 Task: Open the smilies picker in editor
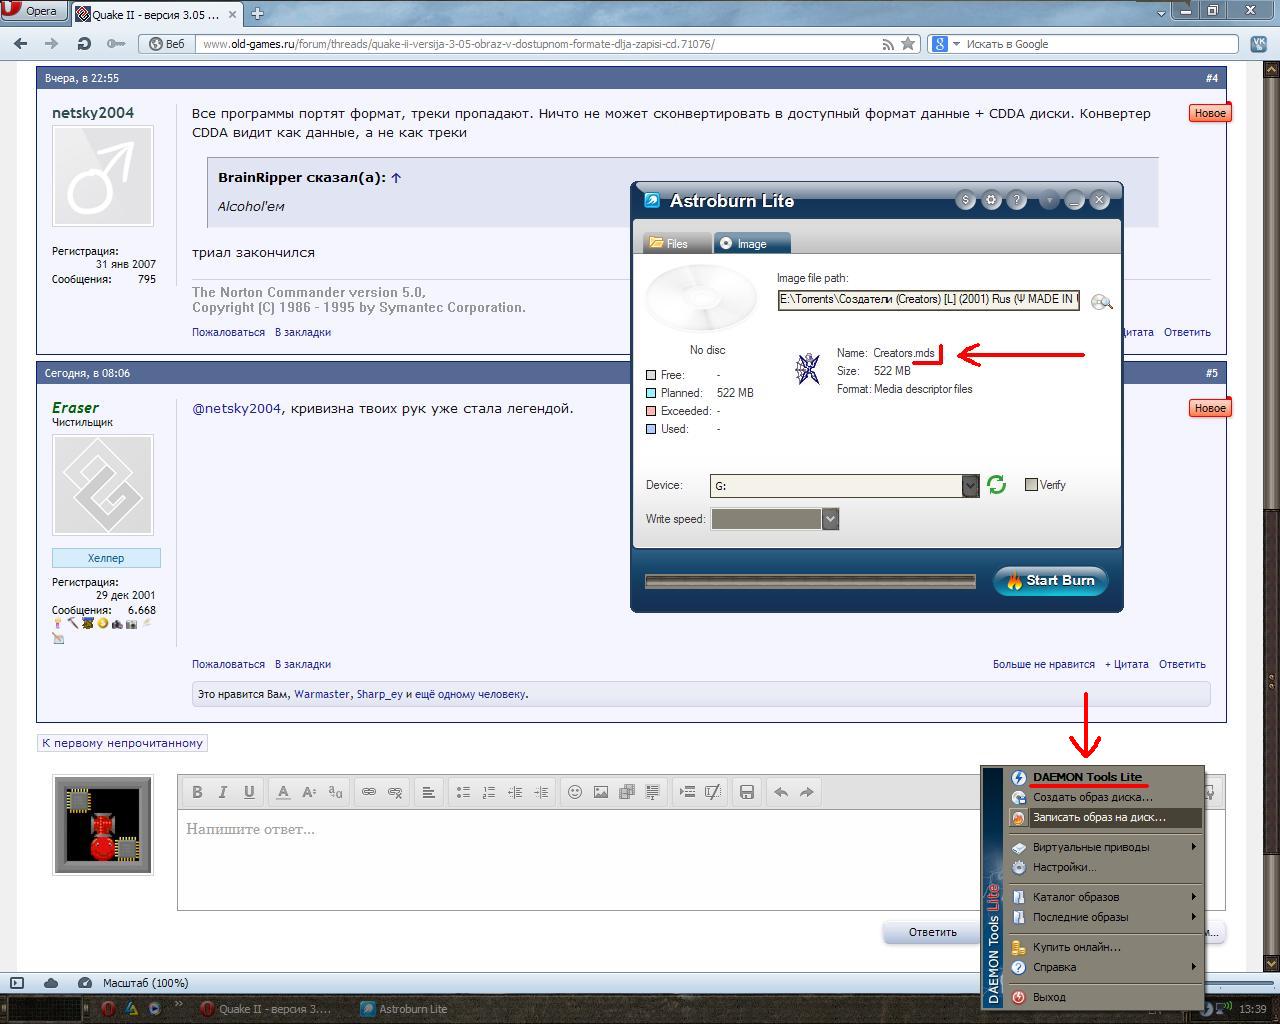[575, 792]
